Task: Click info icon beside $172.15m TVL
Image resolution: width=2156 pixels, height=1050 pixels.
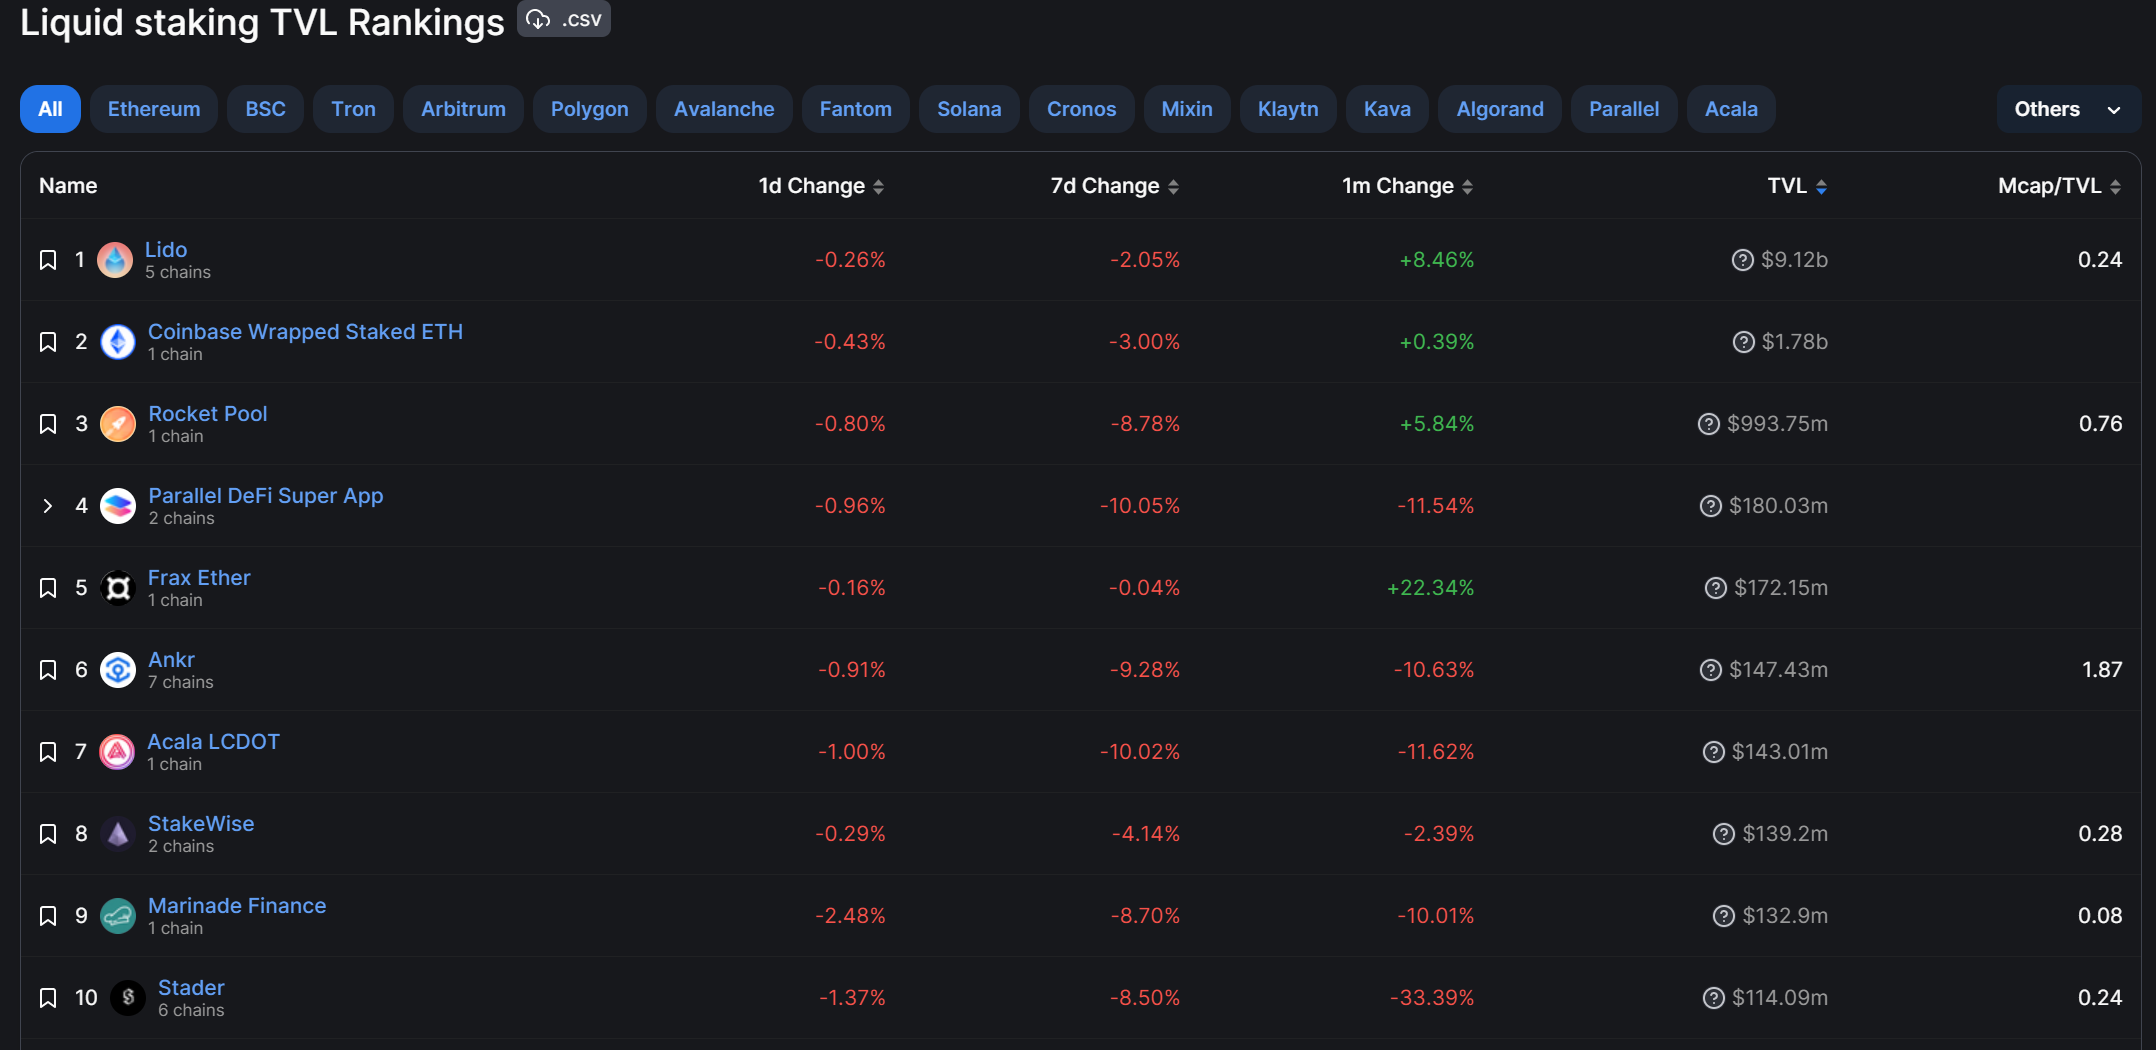Action: click(x=1716, y=588)
